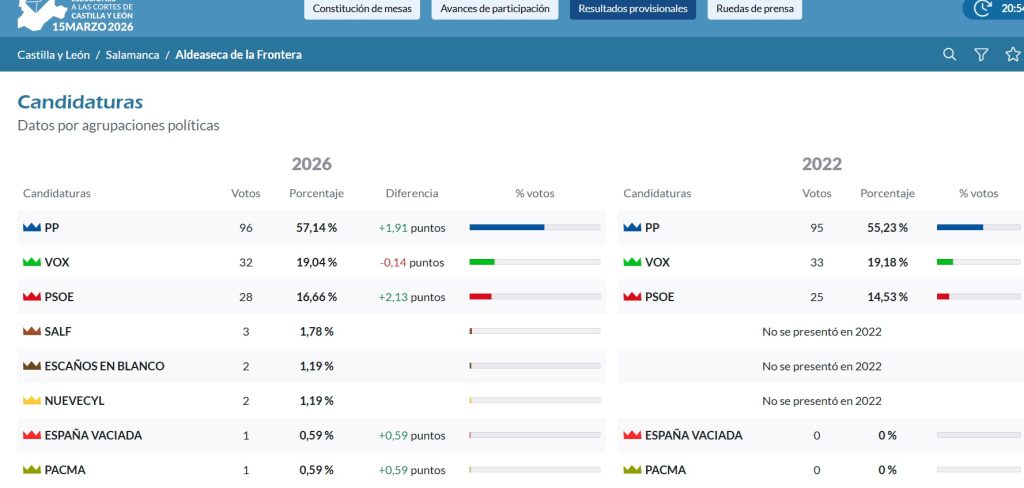
Task: Click the green VOX crown icon in 2026
Action: pyautogui.click(x=31, y=262)
